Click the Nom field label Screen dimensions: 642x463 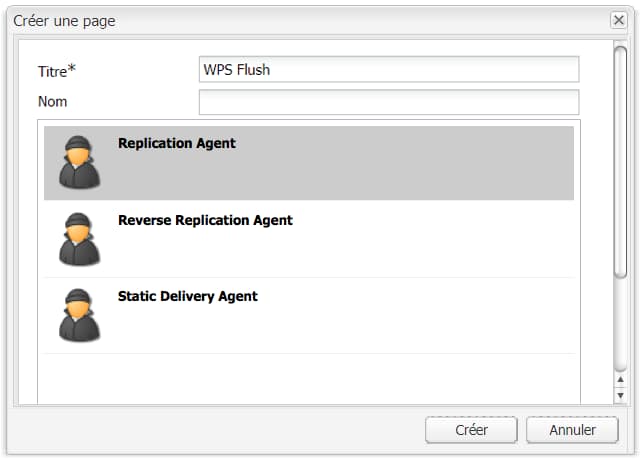52,102
